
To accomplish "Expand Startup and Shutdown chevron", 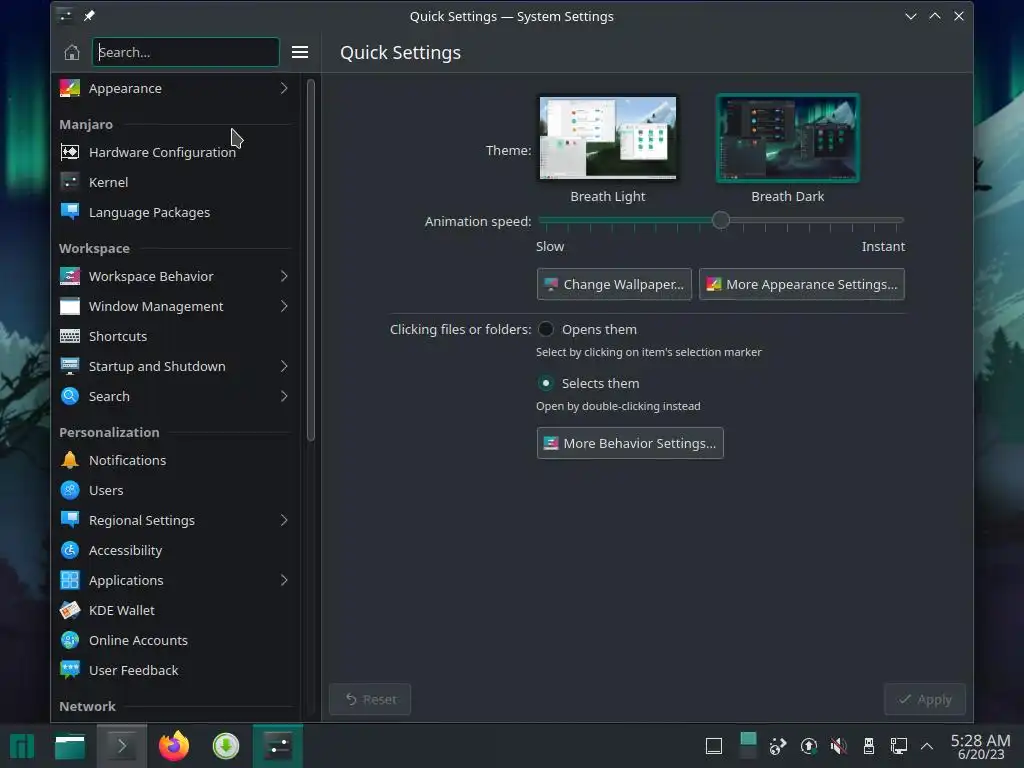I will pyautogui.click(x=284, y=366).
